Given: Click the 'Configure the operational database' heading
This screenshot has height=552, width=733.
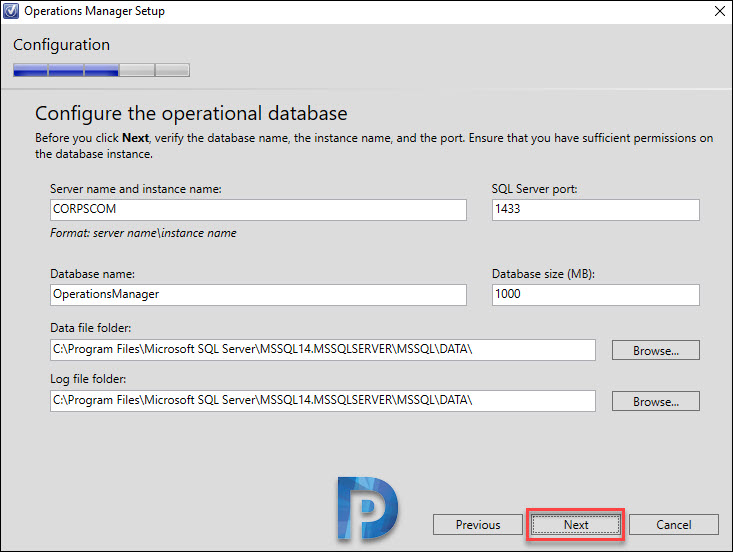Looking at the screenshot, I should tap(191, 114).
